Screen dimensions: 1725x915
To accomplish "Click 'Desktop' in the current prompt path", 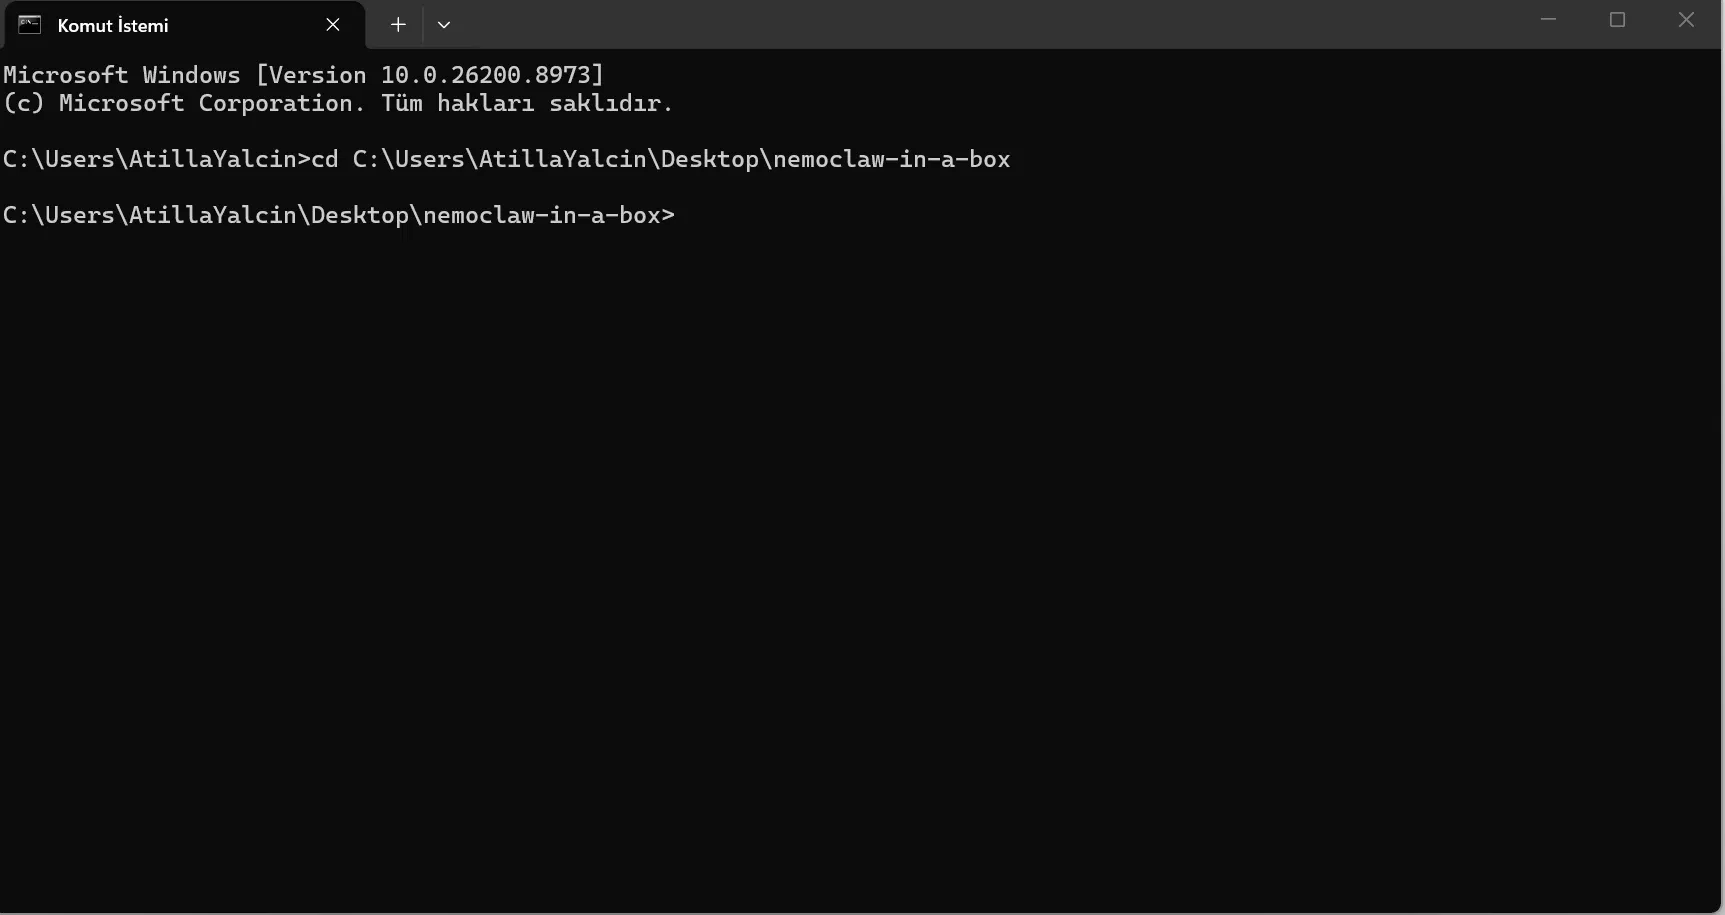I will 359,215.
